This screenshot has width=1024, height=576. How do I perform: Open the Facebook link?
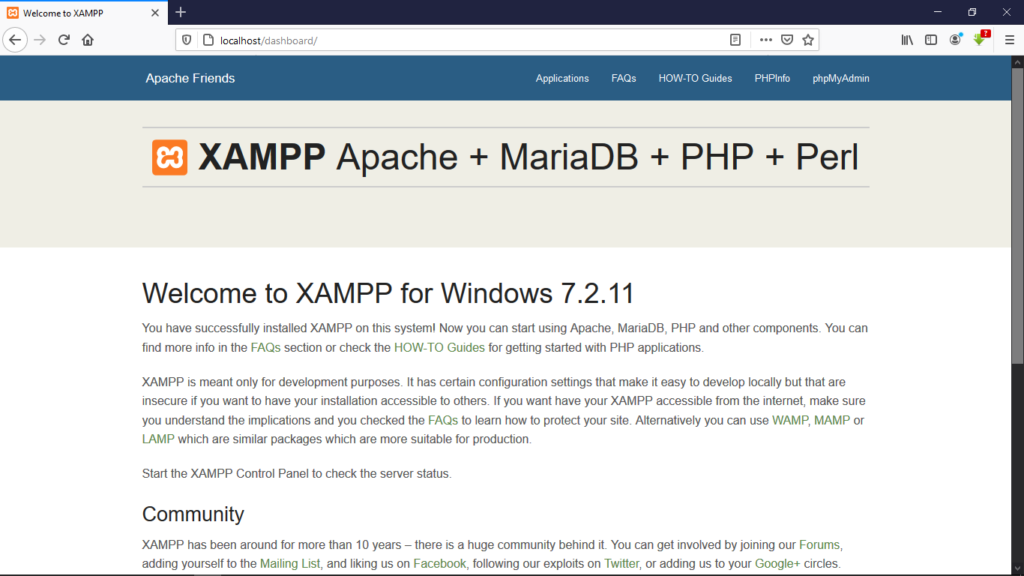(440, 564)
